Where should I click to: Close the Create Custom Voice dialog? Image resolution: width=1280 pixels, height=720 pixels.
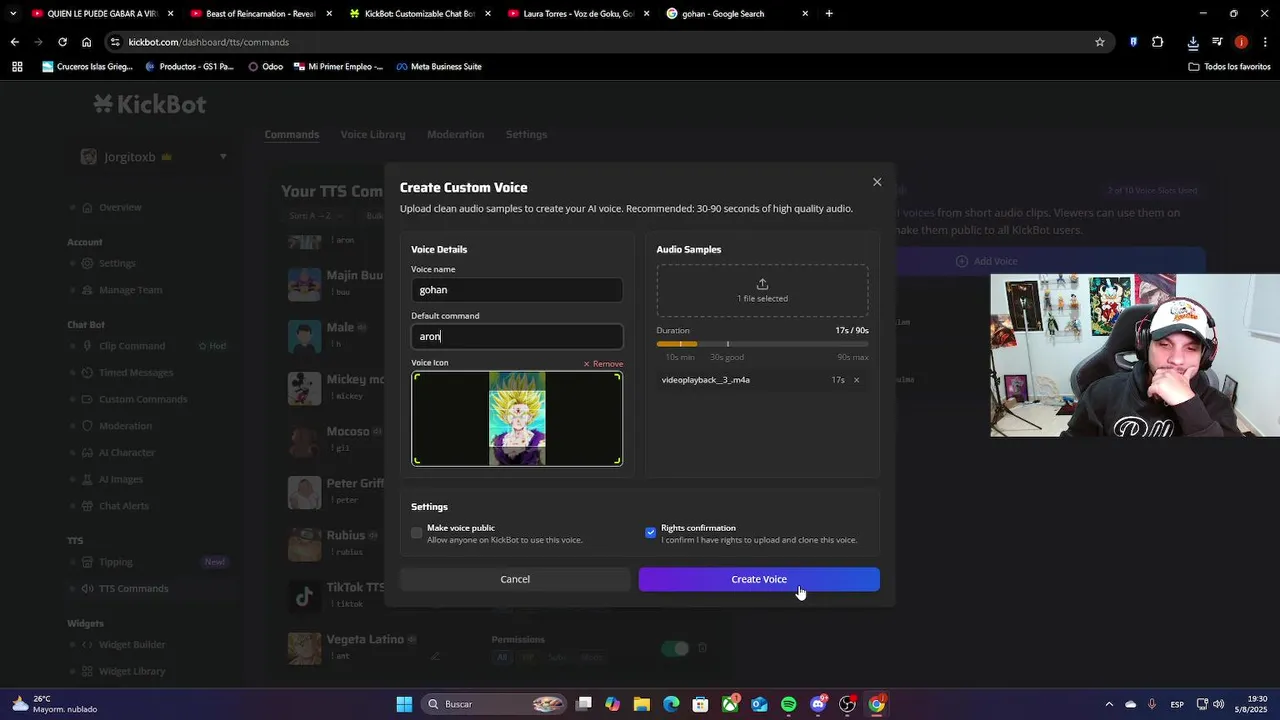877,182
